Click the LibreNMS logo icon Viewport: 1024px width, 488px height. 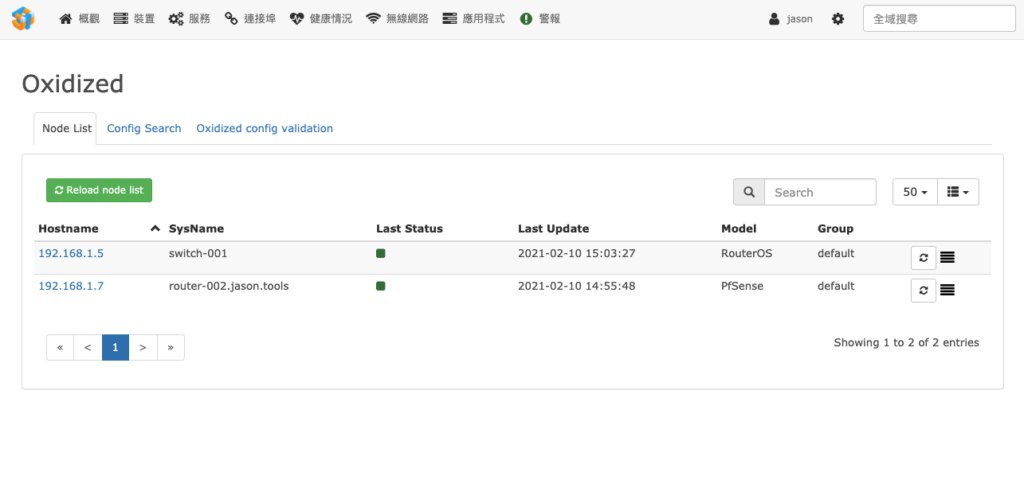click(x=23, y=18)
